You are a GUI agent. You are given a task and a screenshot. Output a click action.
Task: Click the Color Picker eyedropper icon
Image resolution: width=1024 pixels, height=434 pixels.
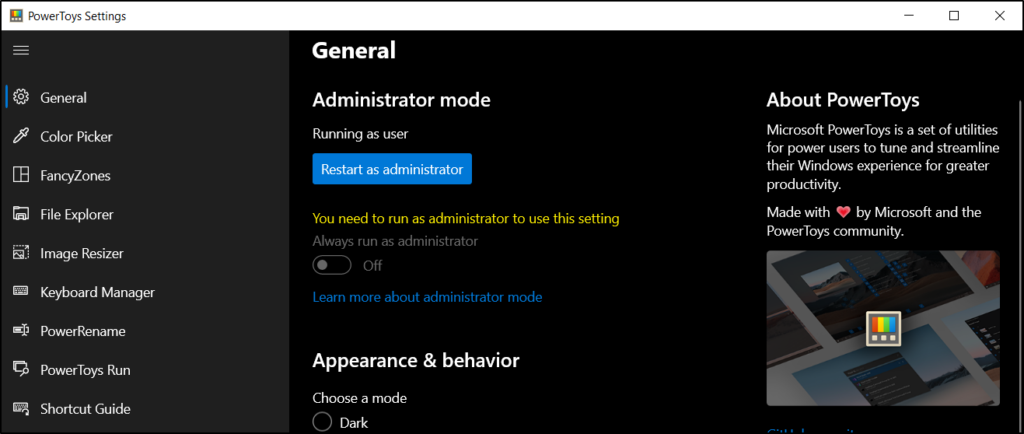tap(20, 137)
